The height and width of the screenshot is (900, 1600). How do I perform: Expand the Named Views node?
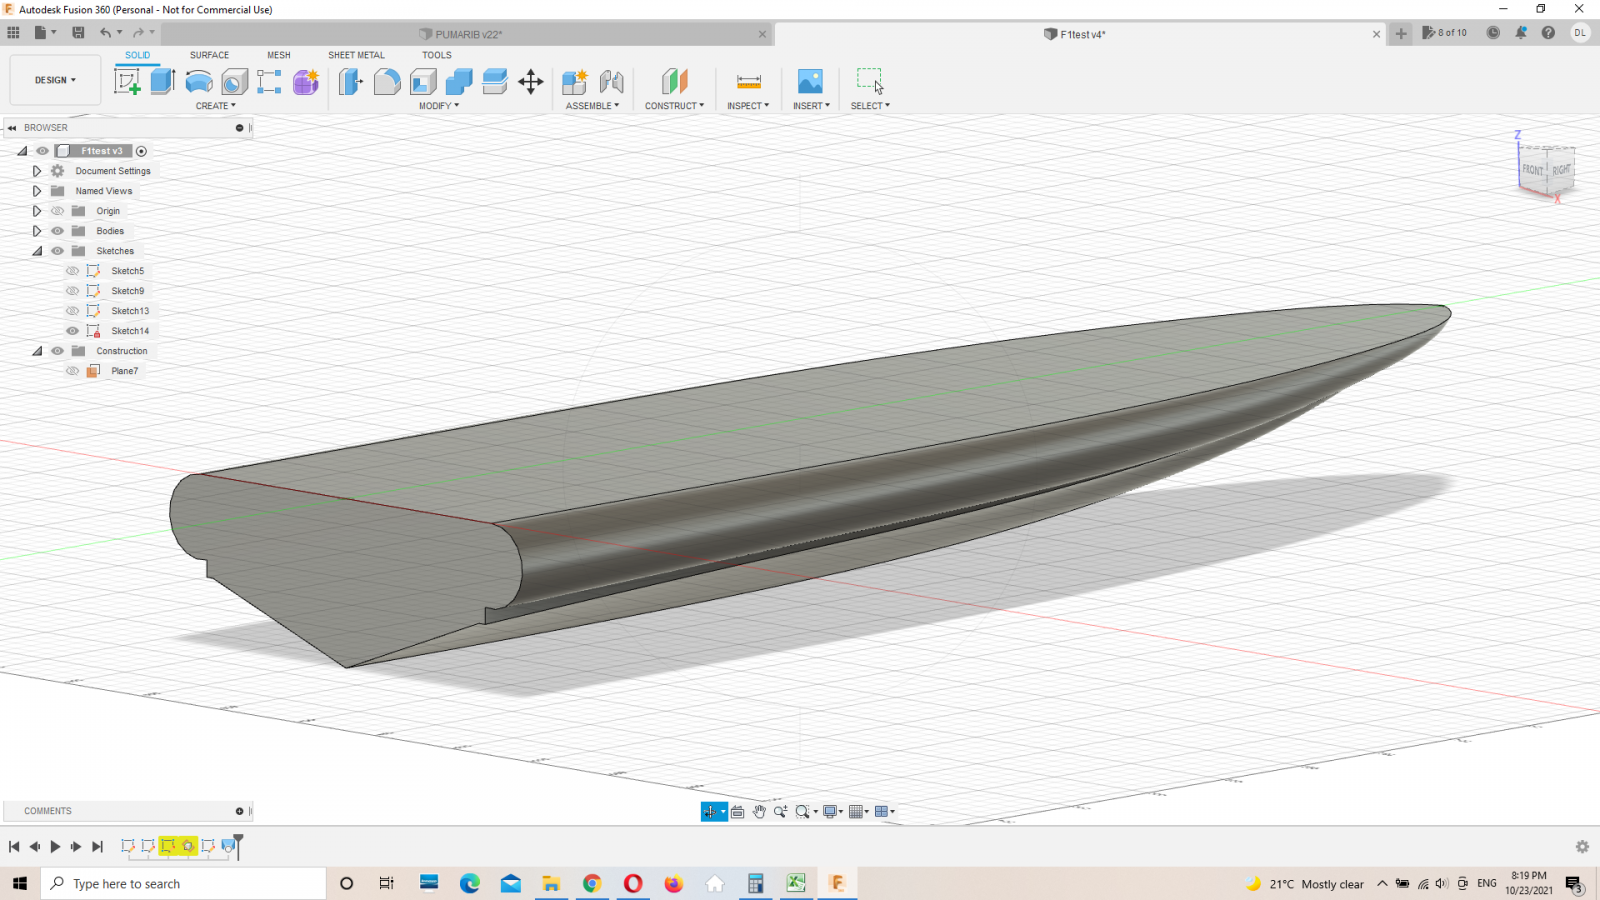click(37, 191)
